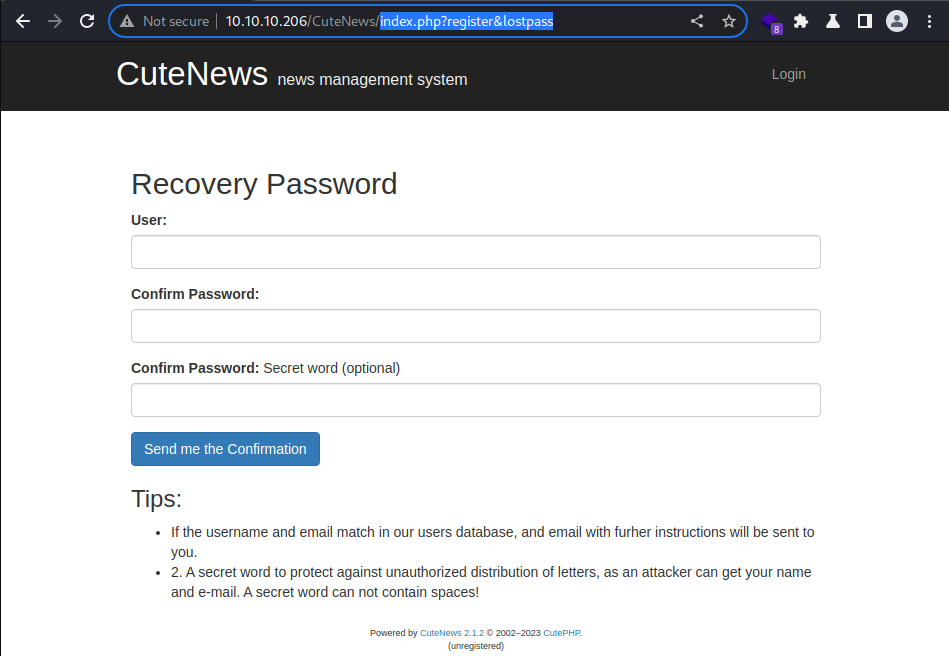The height and width of the screenshot is (656, 949).
Task: Open the CuteNews 2.1.2 footer link
Action: tap(452, 633)
